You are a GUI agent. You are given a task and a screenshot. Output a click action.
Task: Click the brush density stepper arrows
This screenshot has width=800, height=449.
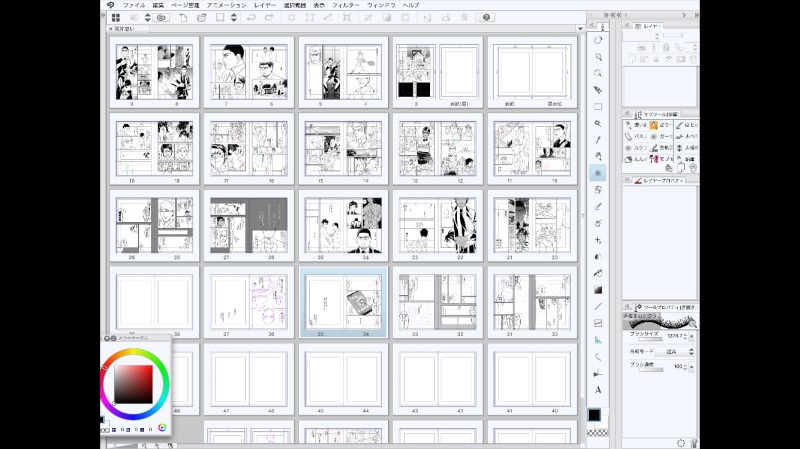(685, 366)
